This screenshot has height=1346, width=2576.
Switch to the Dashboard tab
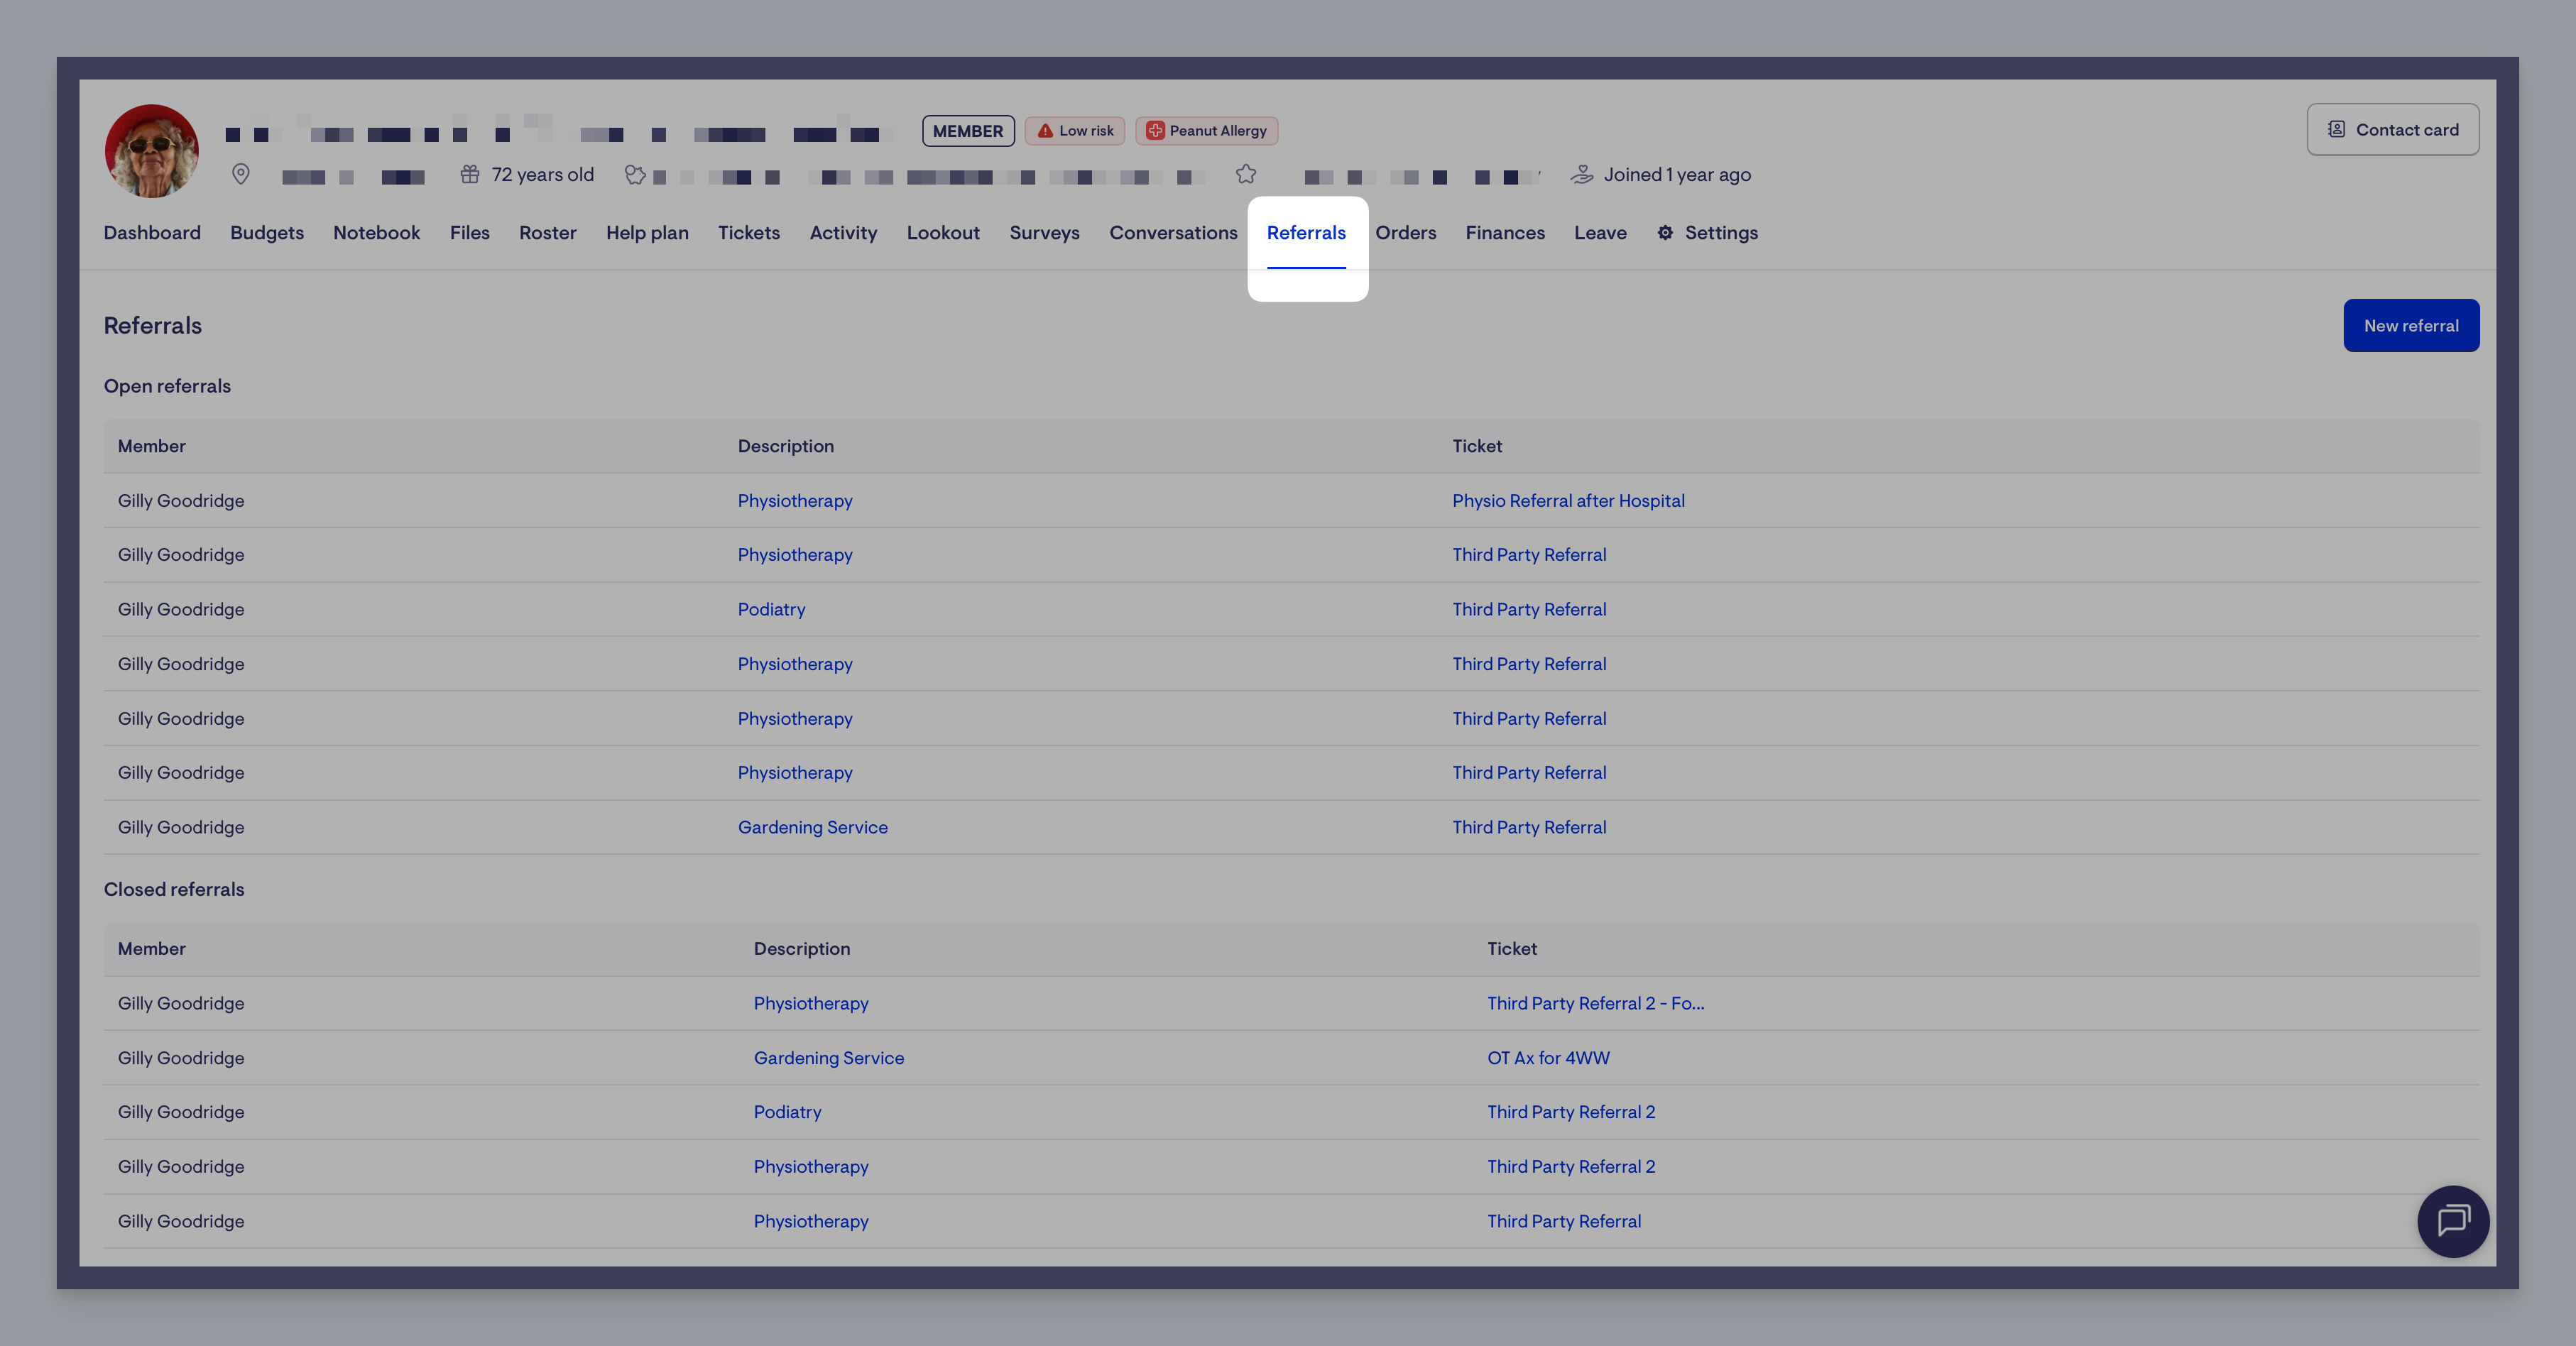[x=152, y=233]
